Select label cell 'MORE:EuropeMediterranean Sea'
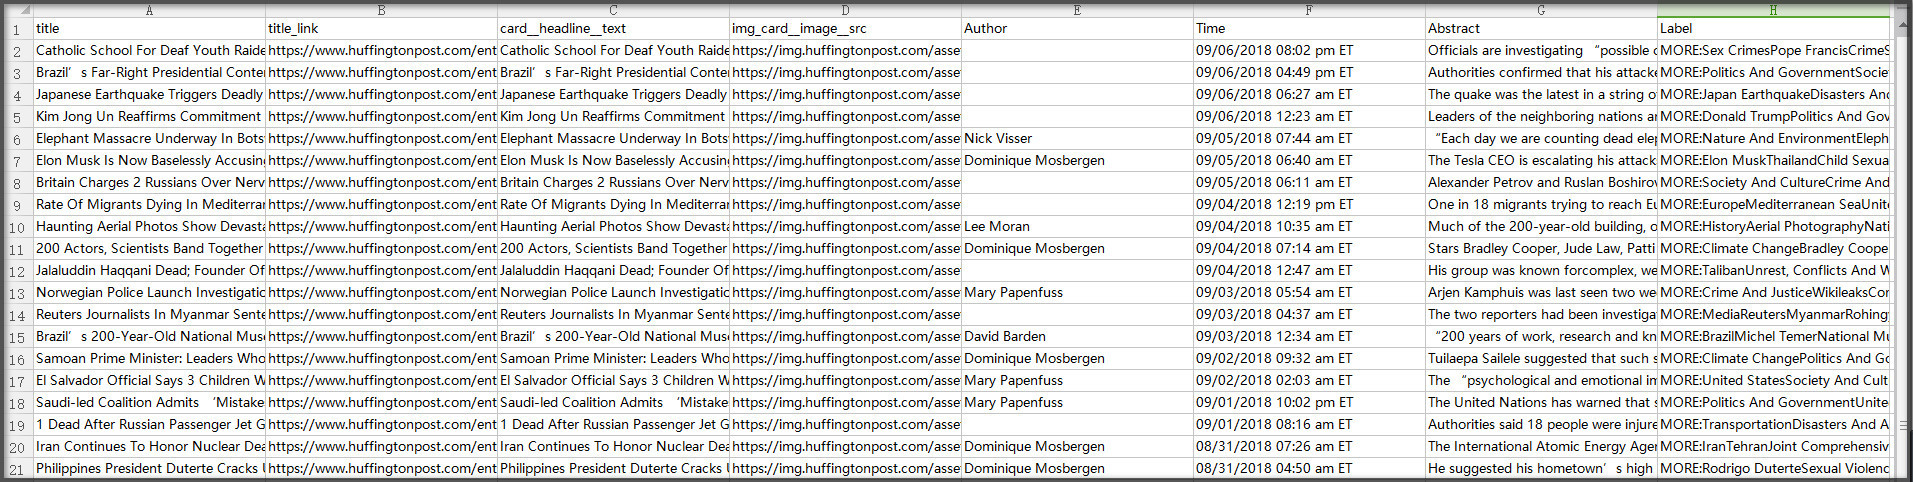Screen dimensions: 1913x482 (x=1773, y=204)
